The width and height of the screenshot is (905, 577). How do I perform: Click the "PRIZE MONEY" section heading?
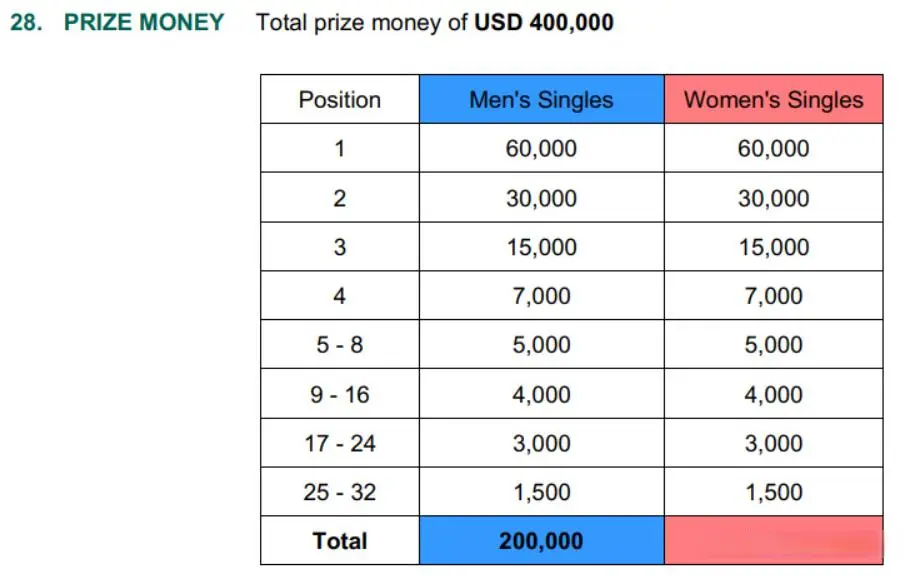[144, 22]
